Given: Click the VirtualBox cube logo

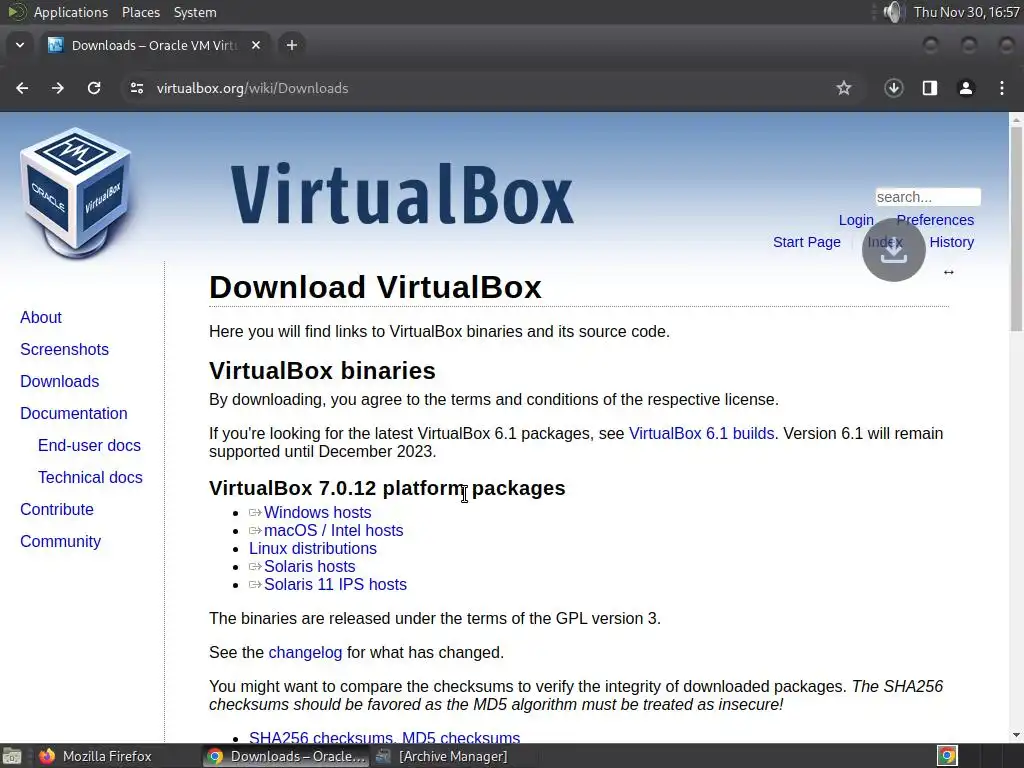Looking at the screenshot, I should (x=76, y=192).
